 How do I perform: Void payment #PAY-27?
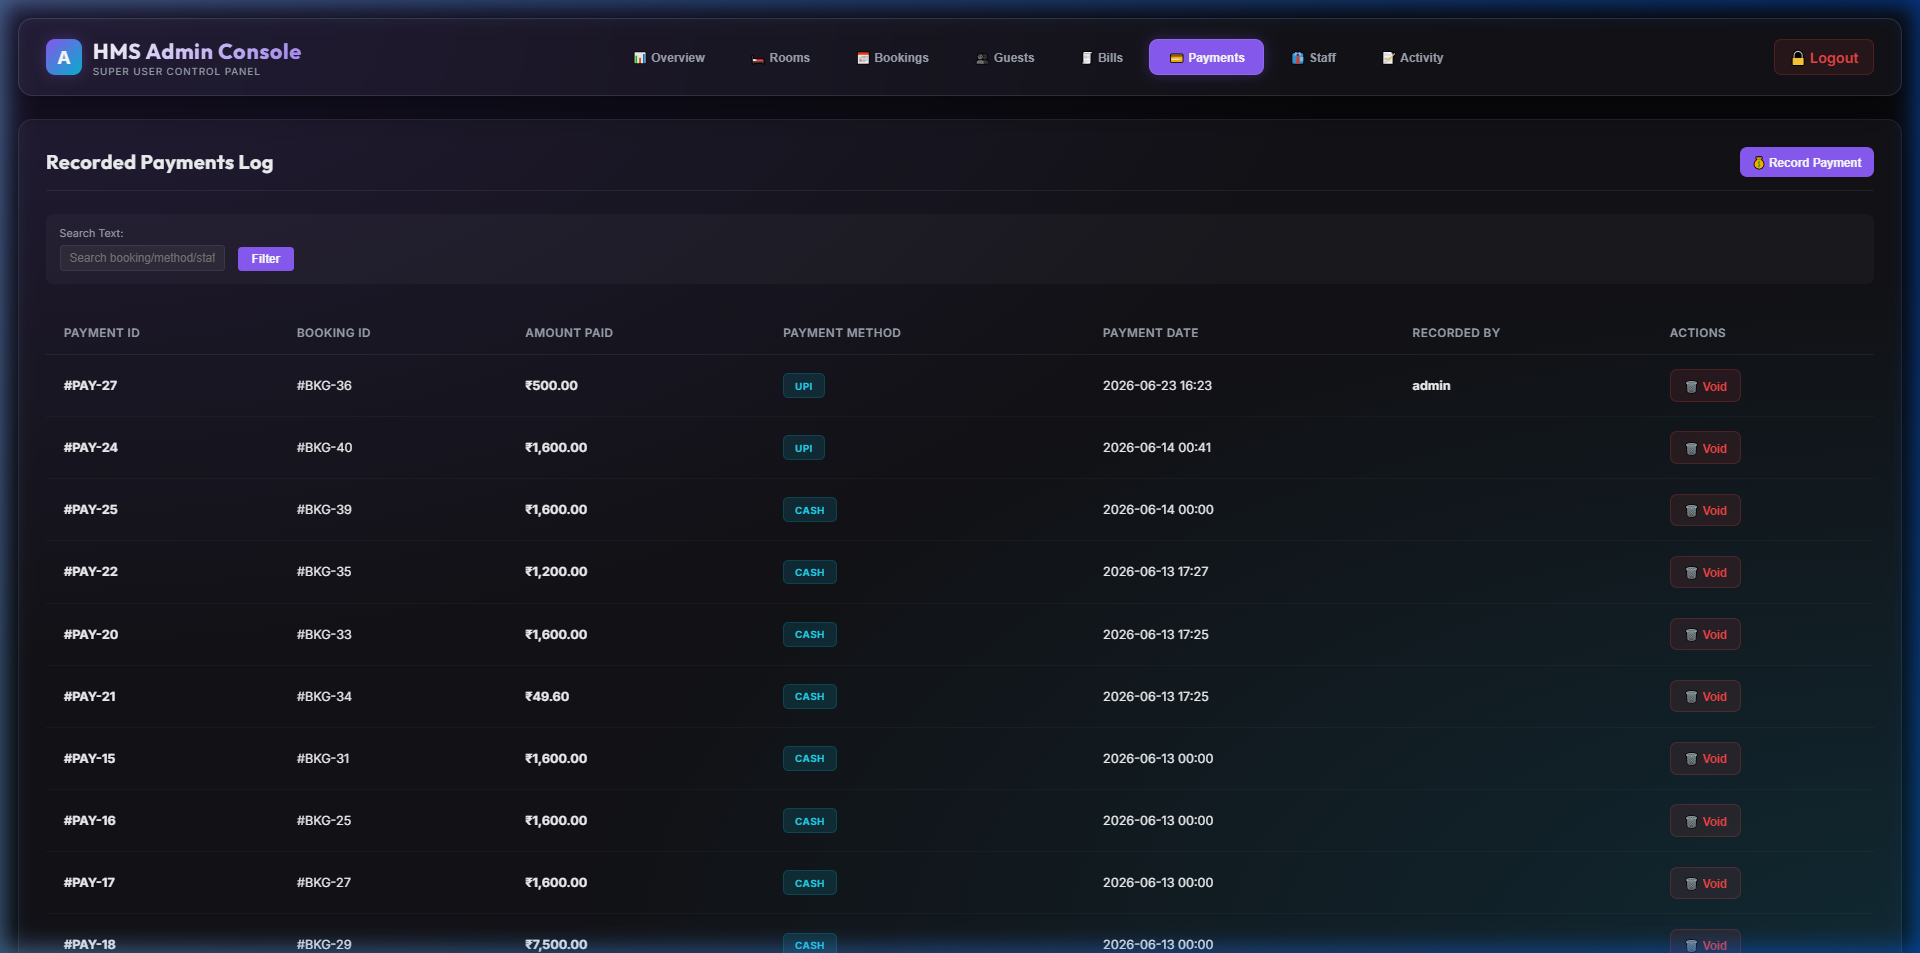[x=1705, y=386]
